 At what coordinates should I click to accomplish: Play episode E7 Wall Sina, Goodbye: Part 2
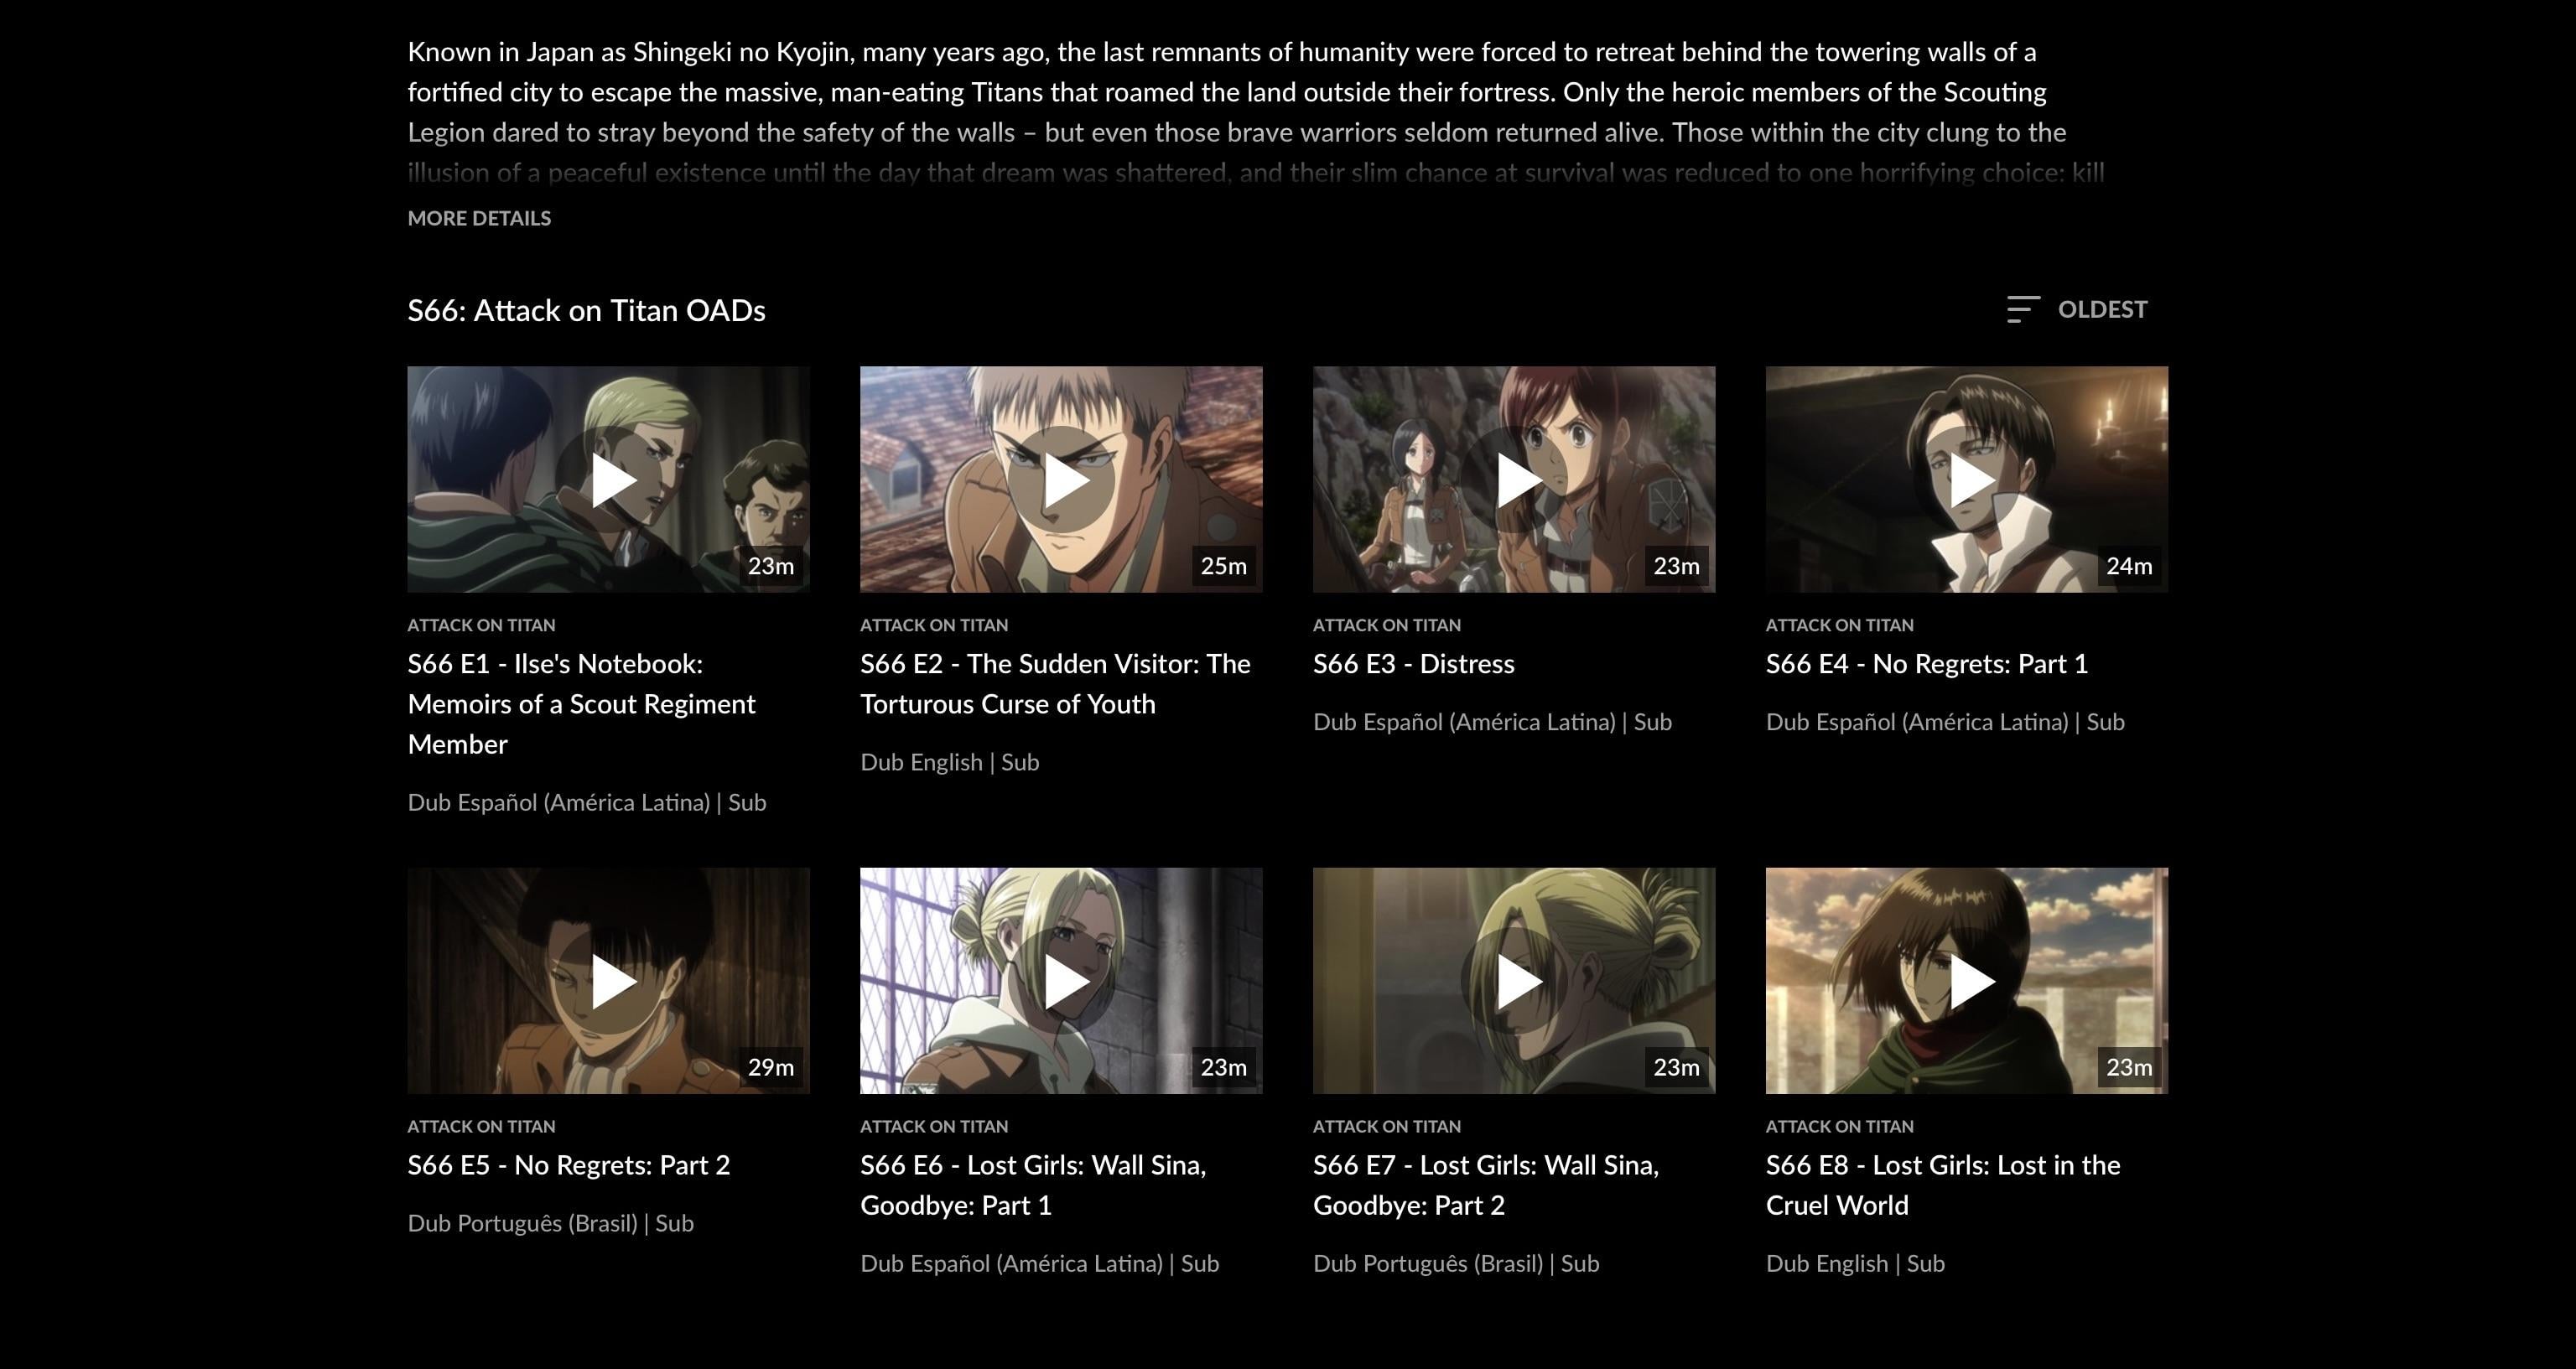1514,980
